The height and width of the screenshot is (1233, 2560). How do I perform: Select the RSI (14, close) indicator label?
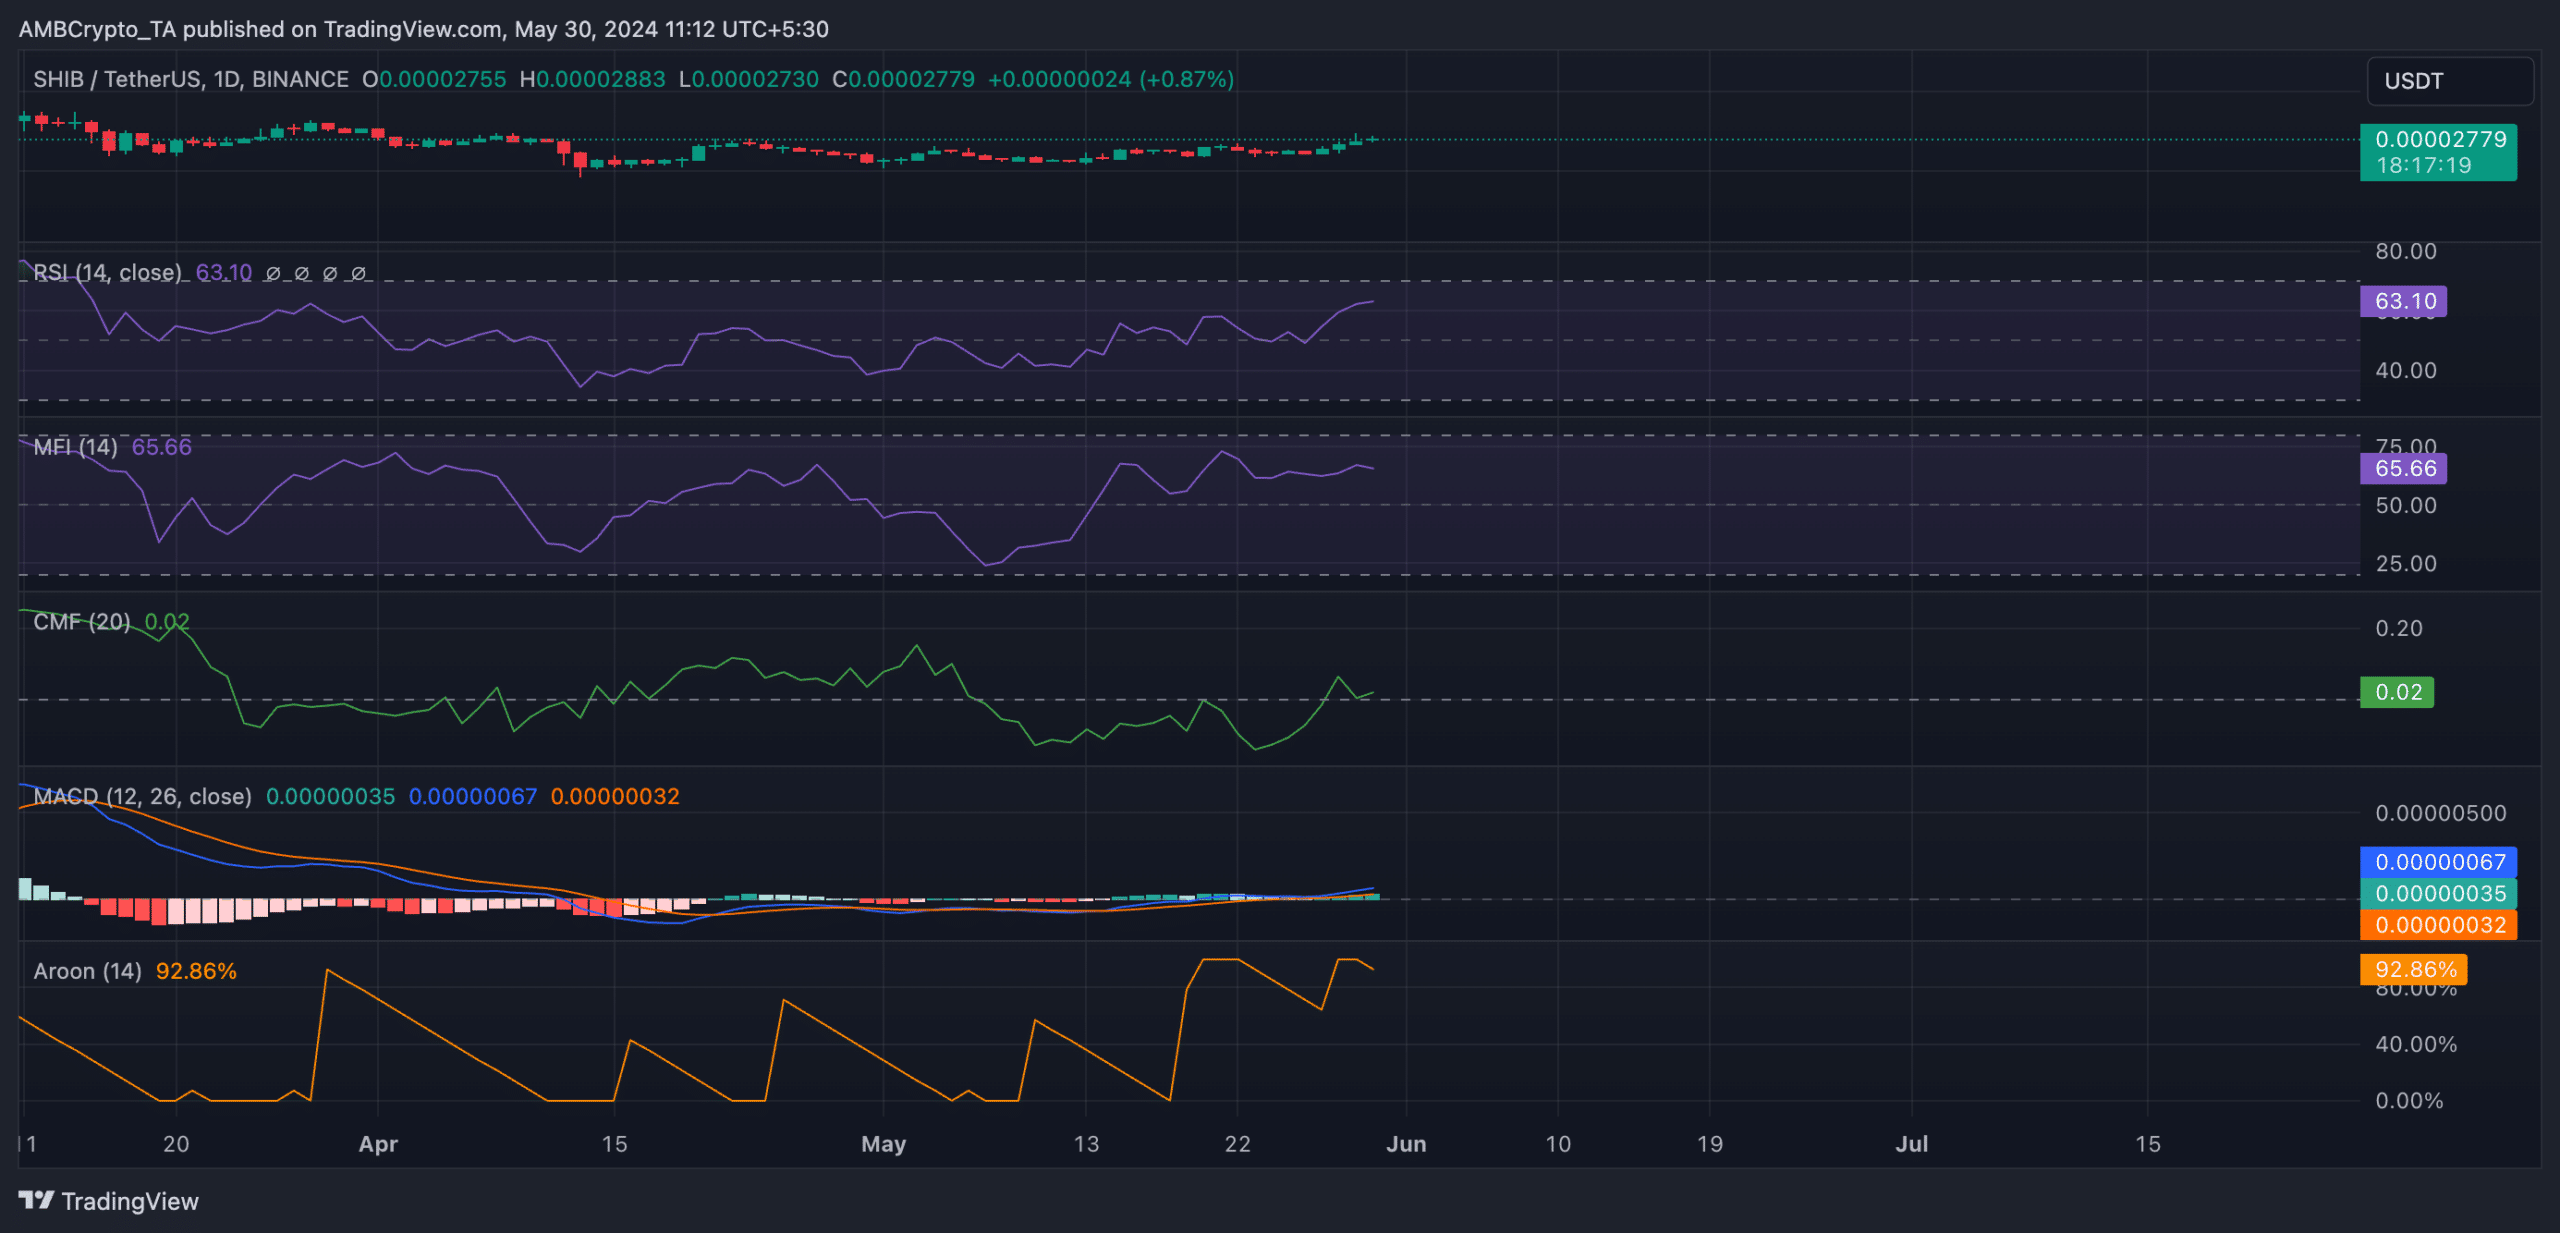point(108,272)
